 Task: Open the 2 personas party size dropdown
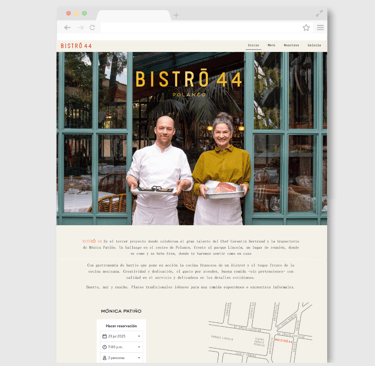click(121, 358)
